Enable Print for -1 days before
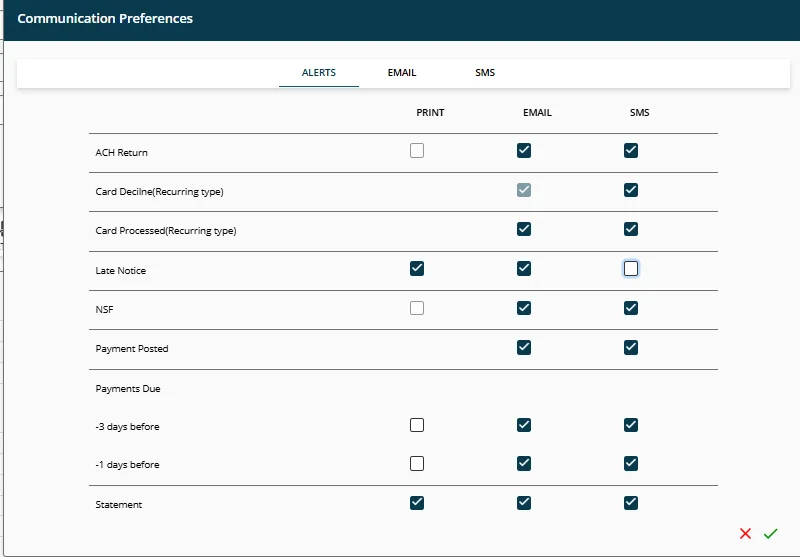Screen dimensions: 800x557 pyautogui.click(x=417, y=464)
